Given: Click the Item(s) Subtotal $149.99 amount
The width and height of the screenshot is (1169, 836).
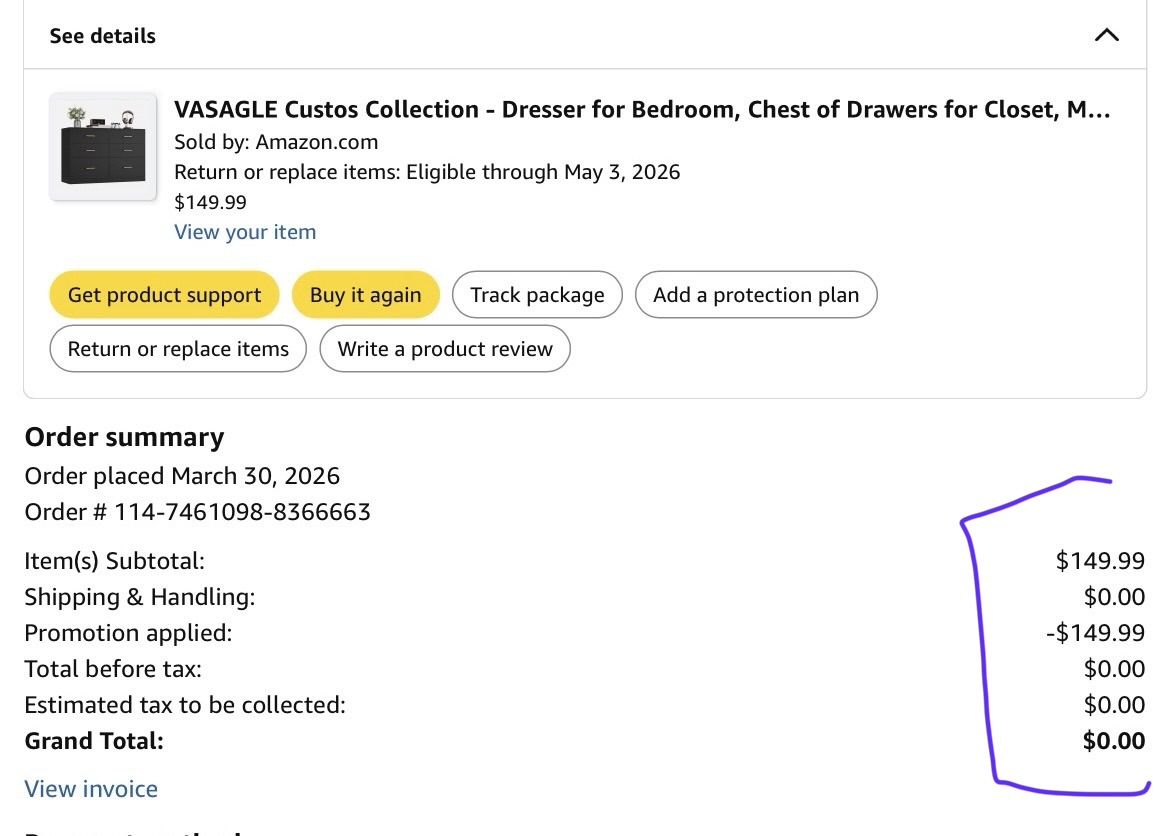Looking at the screenshot, I should point(1100,561).
